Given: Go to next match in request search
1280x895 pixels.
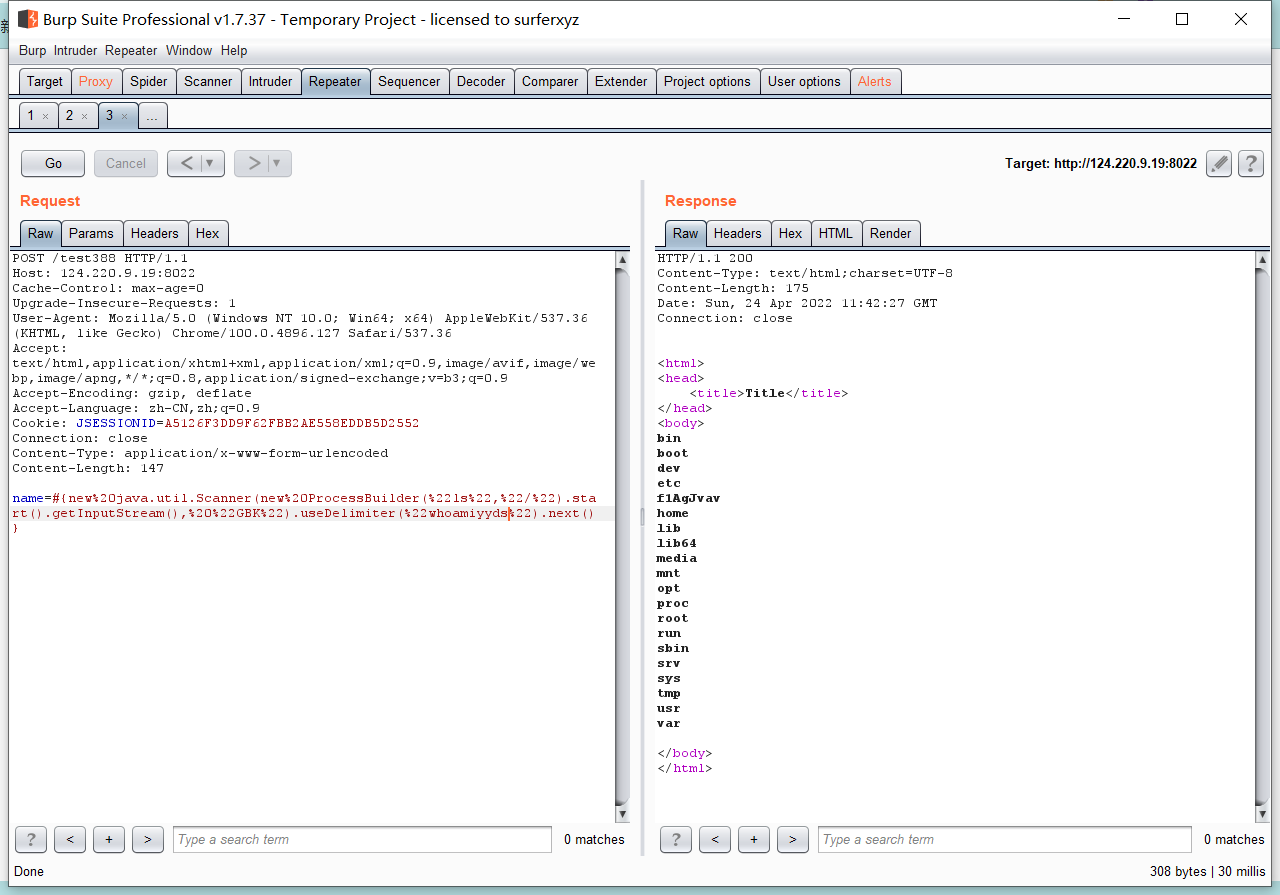Looking at the screenshot, I should (147, 840).
